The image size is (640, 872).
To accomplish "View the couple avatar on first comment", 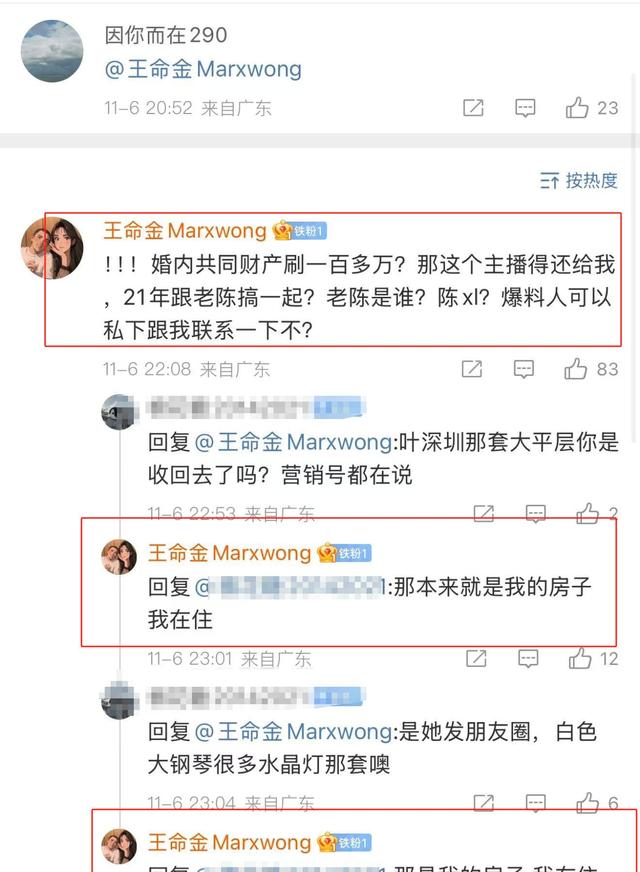I will click(x=52, y=248).
